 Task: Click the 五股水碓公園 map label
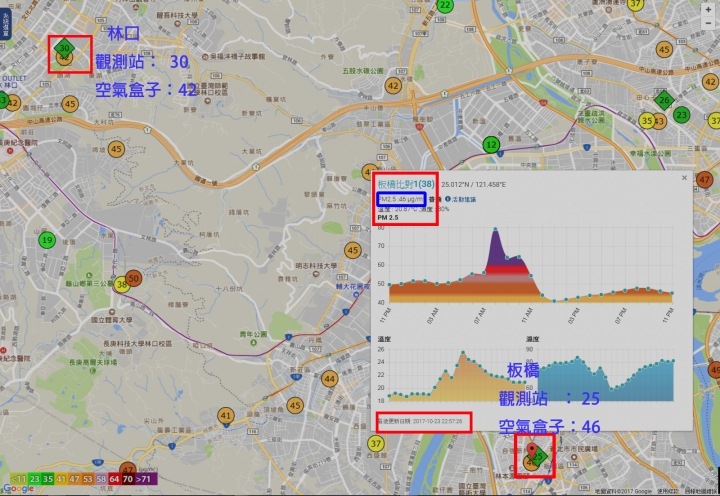tap(363, 71)
